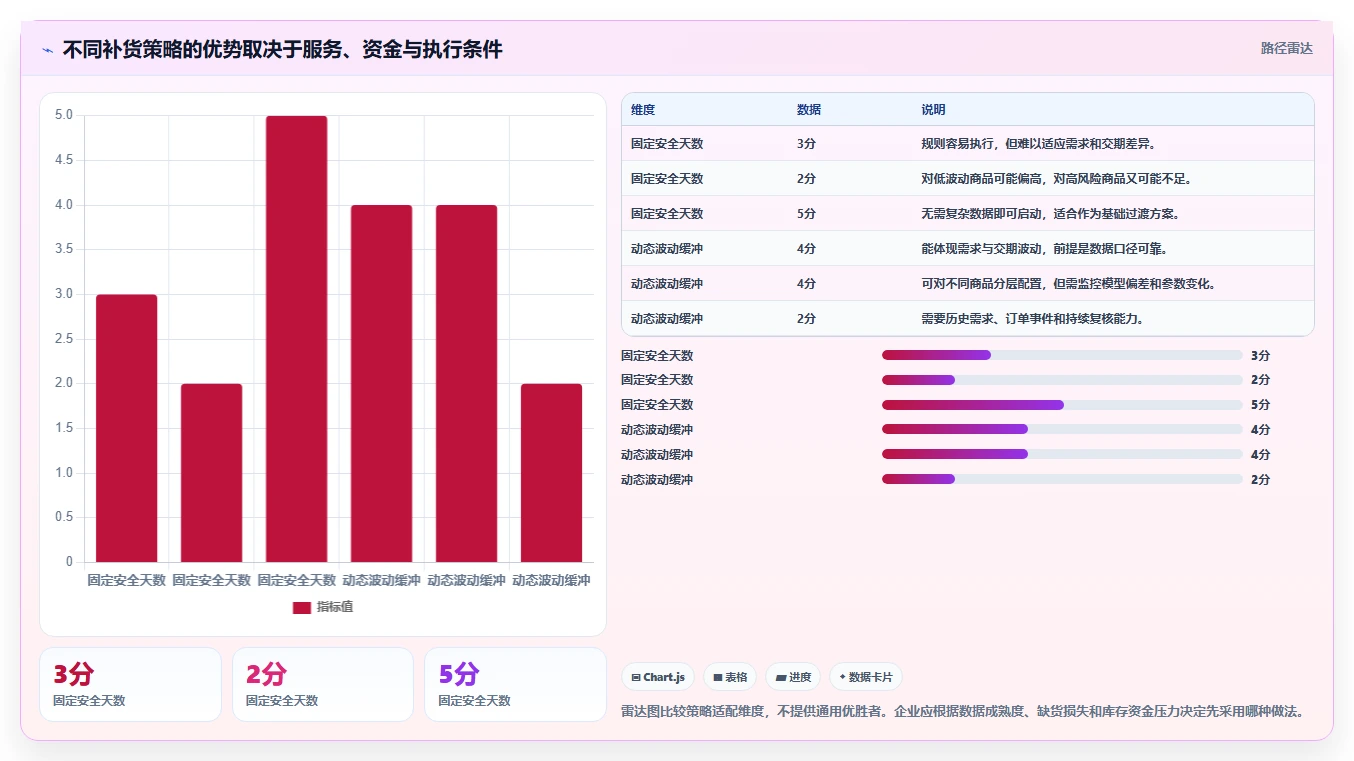Click the 3.5 y-axis label
Screen dimensions: 1354x761
pyautogui.click(x=64, y=249)
